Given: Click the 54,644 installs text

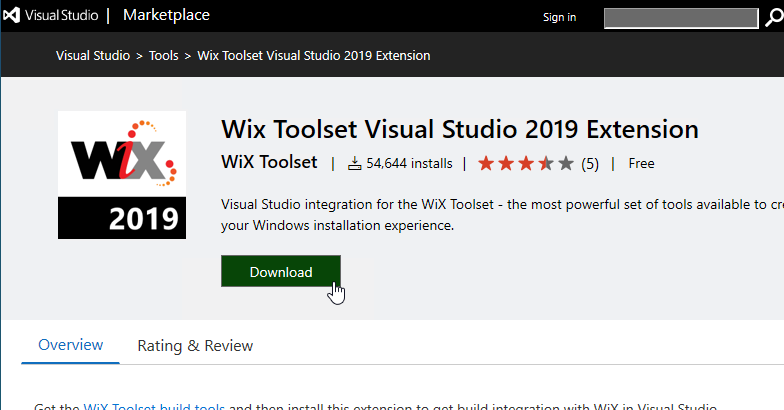Looking at the screenshot, I should 410,164.
